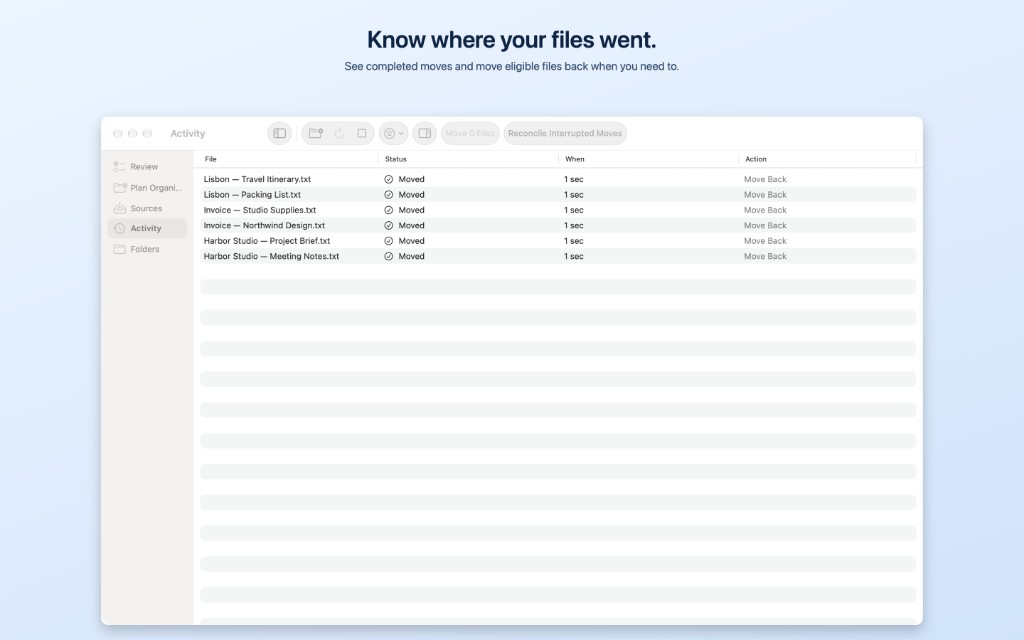
Task: Click Moved checkmark icon for Travel Itinerary
Action: tap(389, 179)
